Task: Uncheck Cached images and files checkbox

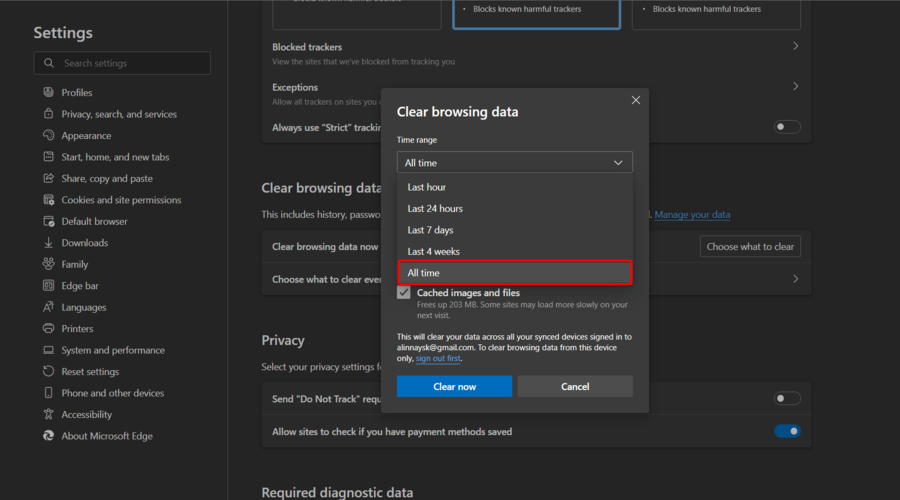Action: (403, 293)
